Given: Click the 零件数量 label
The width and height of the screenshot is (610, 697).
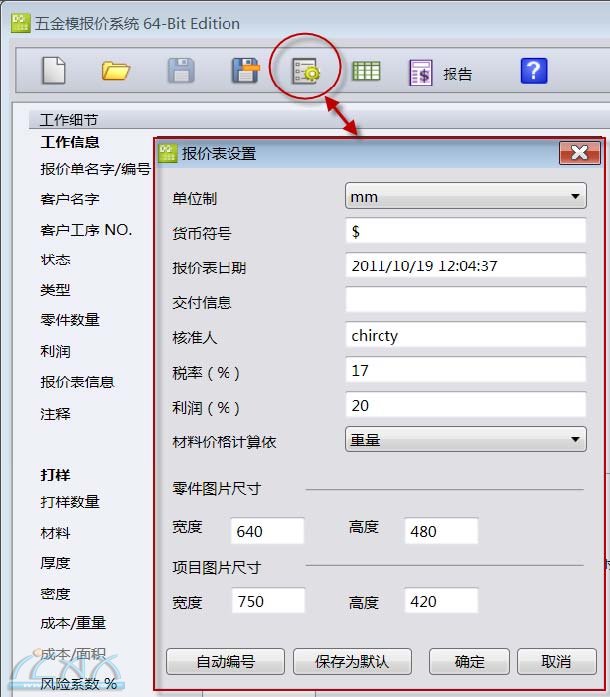Looking at the screenshot, I should [70, 320].
